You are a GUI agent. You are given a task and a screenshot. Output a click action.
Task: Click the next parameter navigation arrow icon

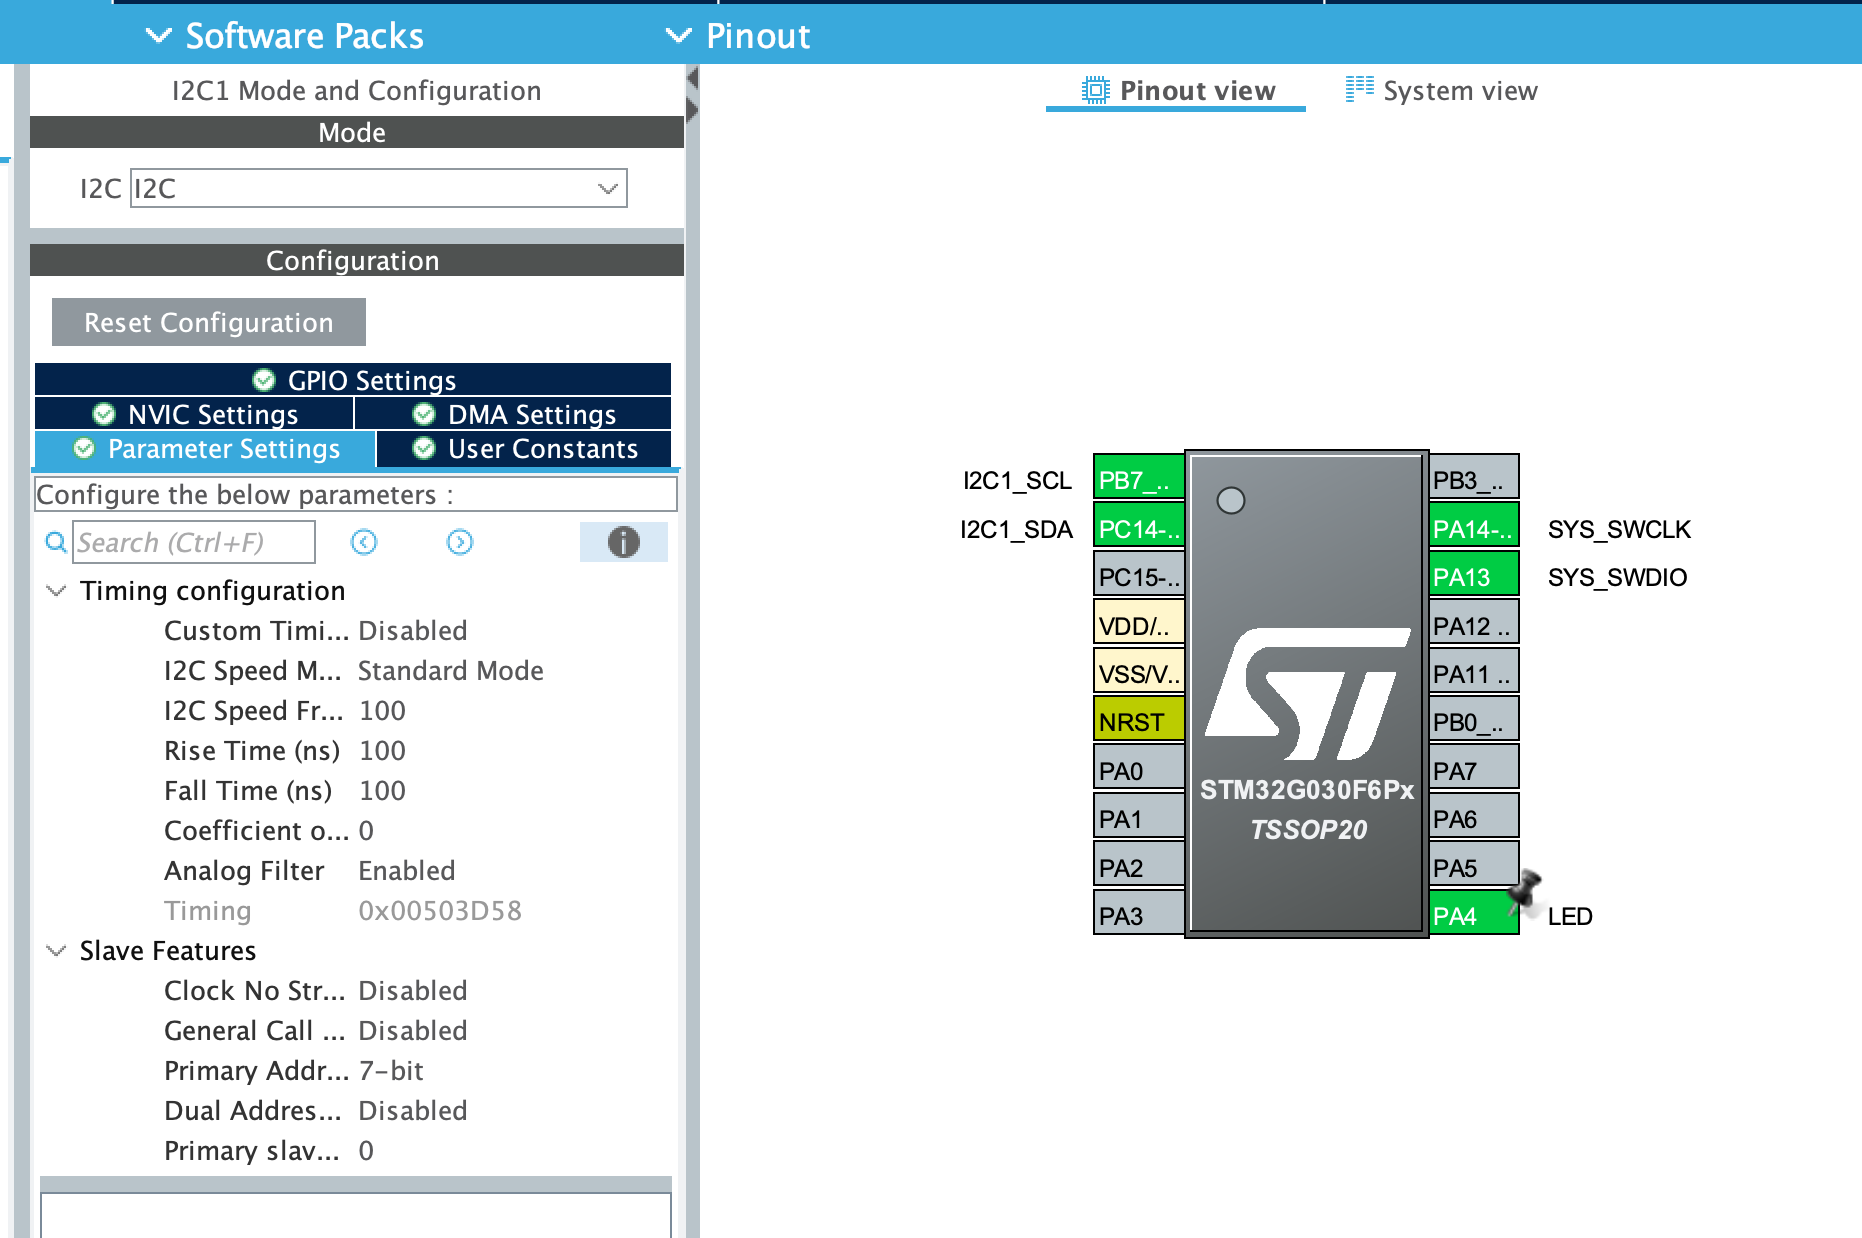pos(459,542)
